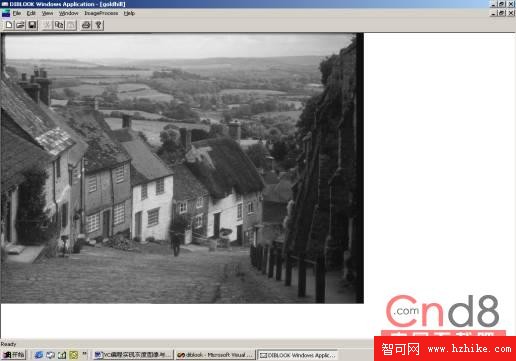Screen dimensions: 516x361
Task: Open the Help menu
Action: pos(129,13)
